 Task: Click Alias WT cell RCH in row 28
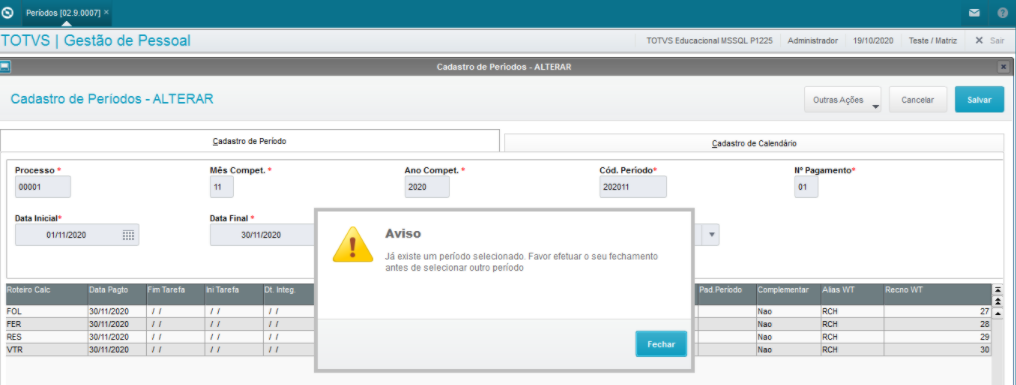(x=851, y=323)
